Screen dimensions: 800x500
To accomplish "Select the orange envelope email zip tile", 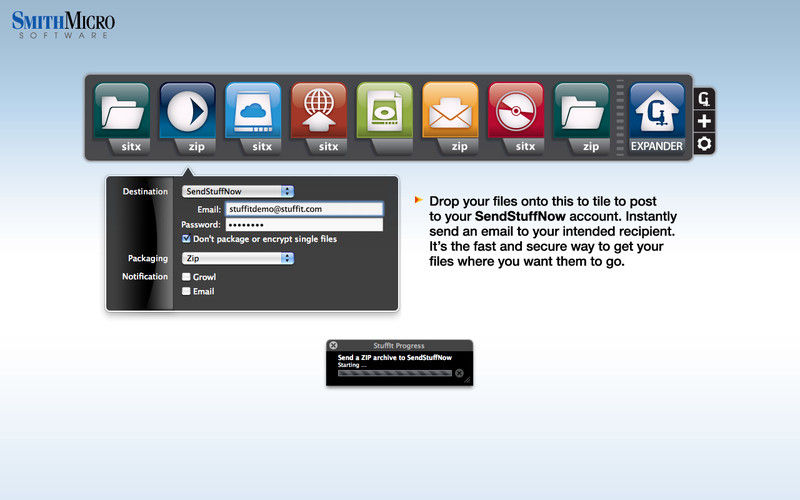I will (x=450, y=118).
